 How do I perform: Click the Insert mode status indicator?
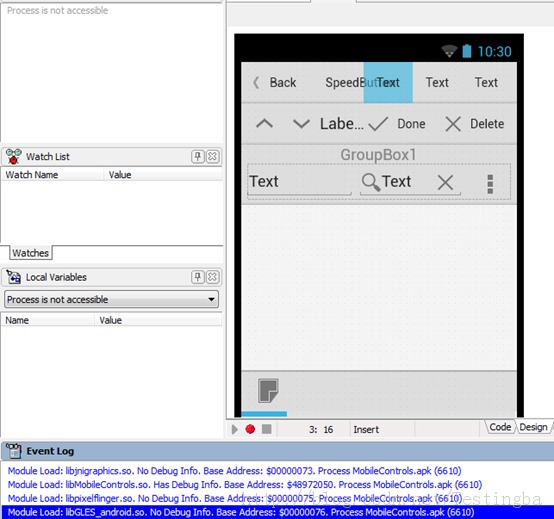[366, 429]
